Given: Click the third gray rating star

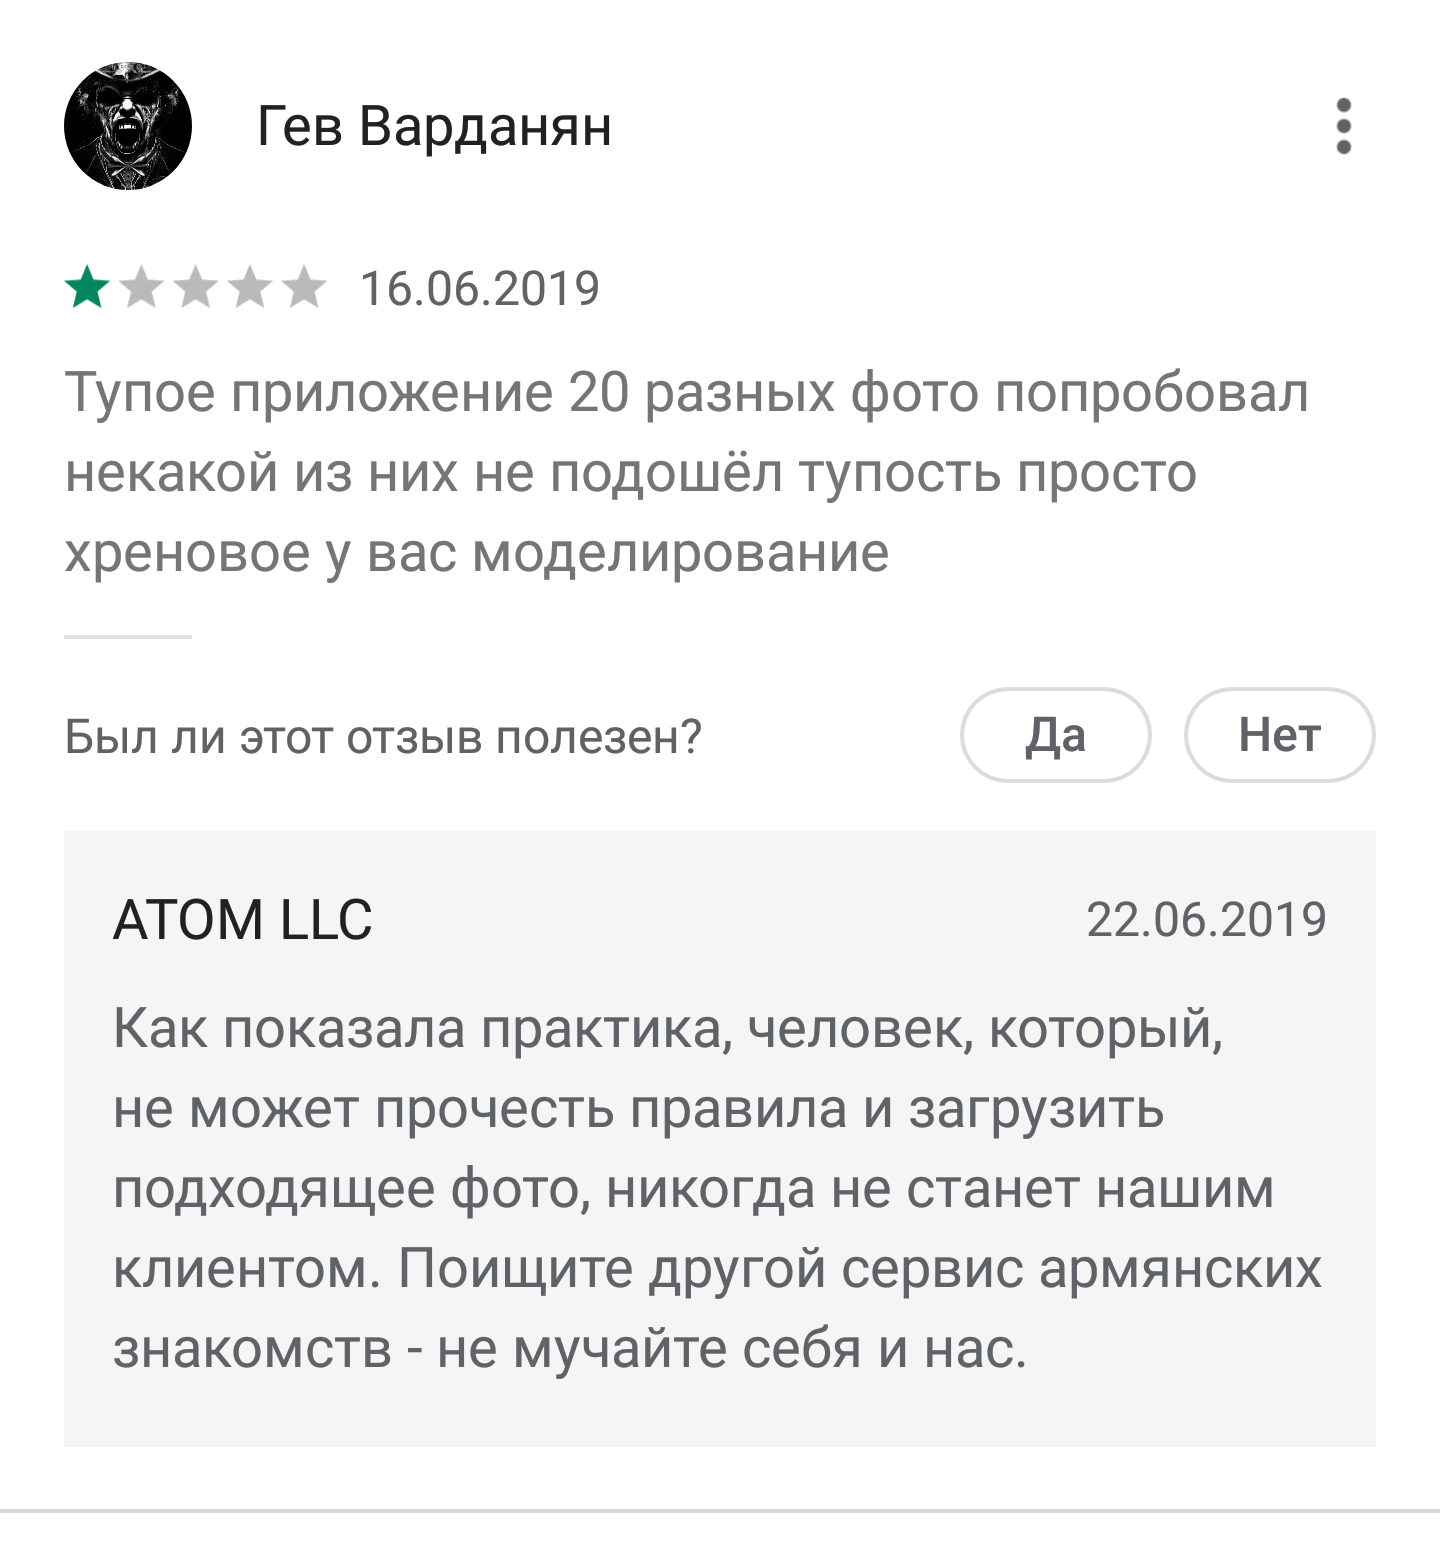Looking at the screenshot, I should [x=196, y=288].
